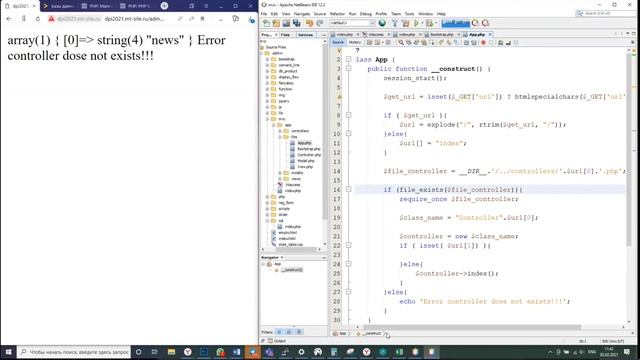Click the Save All toolbar icon

pos(297,23)
